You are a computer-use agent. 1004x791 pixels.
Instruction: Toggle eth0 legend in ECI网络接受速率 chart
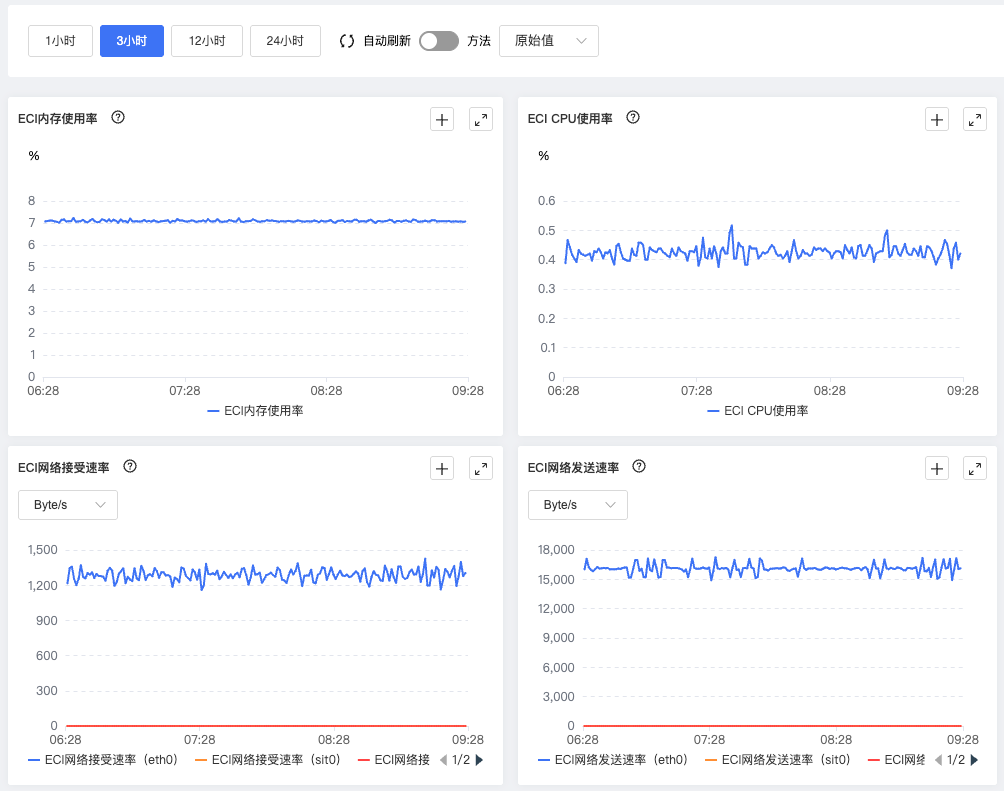pos(102,760)
